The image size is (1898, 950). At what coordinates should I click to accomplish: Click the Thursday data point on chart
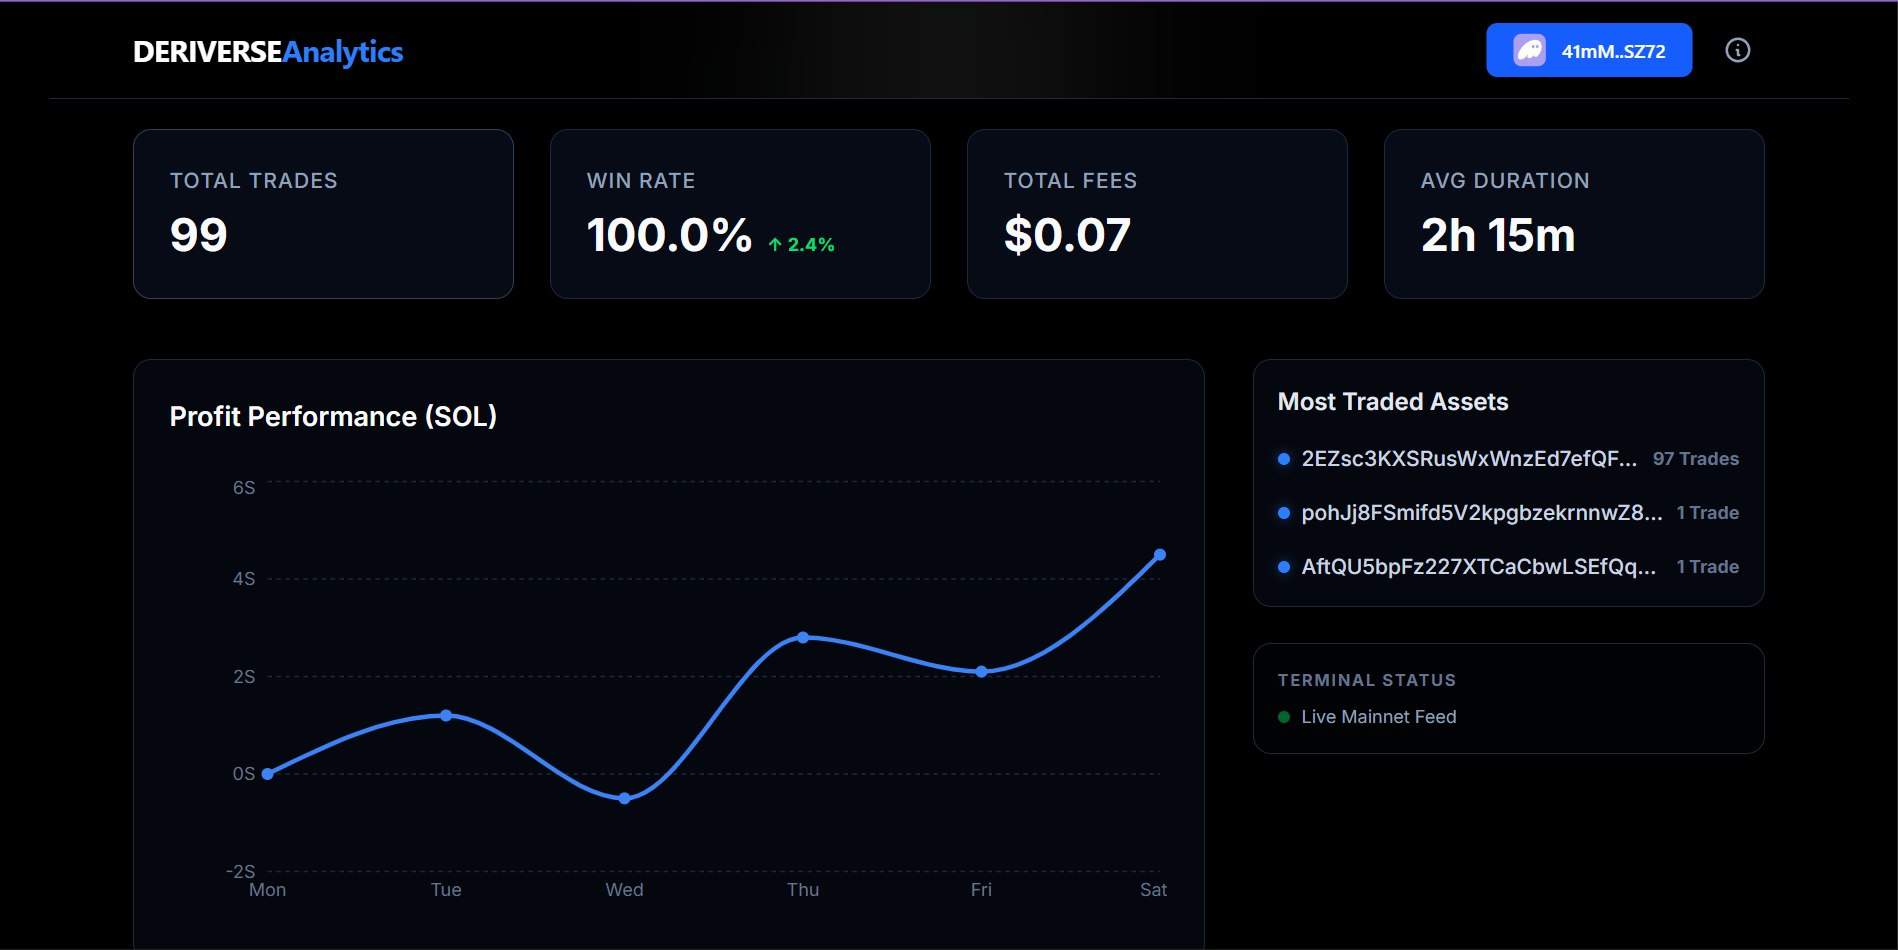point(803,637)
